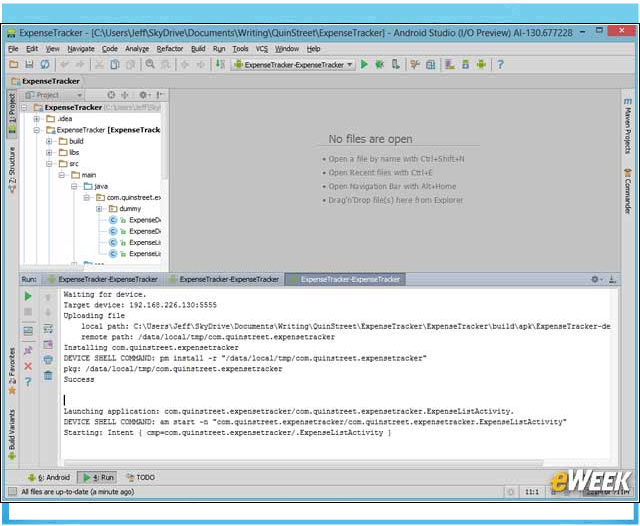Open the Project panel settings gear dropdown

144,95
